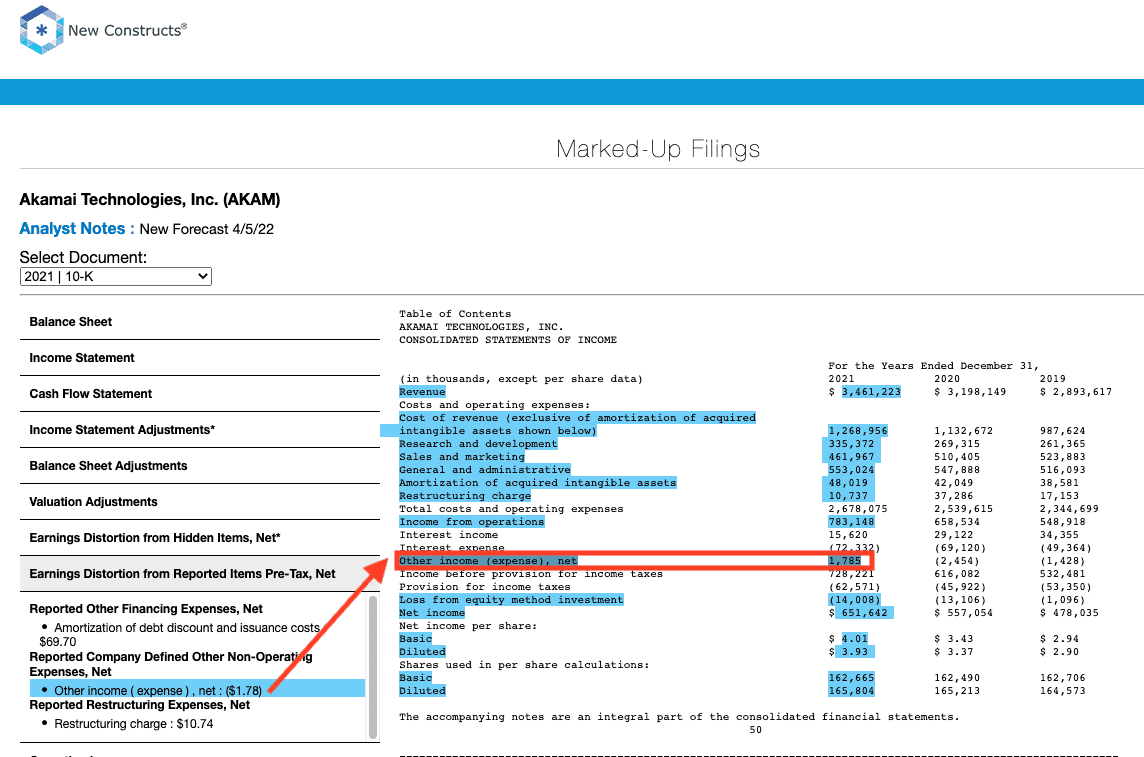1144x757 pixels.
Task: Expand Earnings Distortion from Hidden Items, Net
Action: click(x=199, y=537)
